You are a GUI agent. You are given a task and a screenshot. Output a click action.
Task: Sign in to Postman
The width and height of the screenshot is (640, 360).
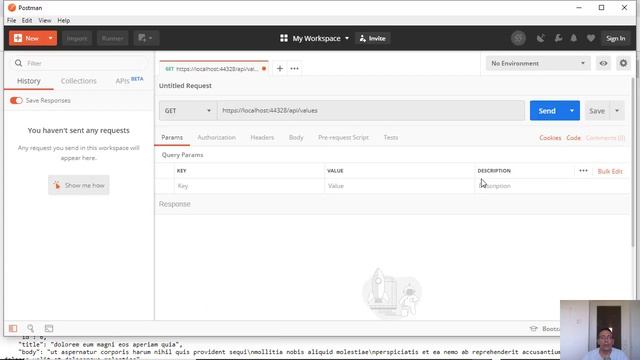(616, 38)
